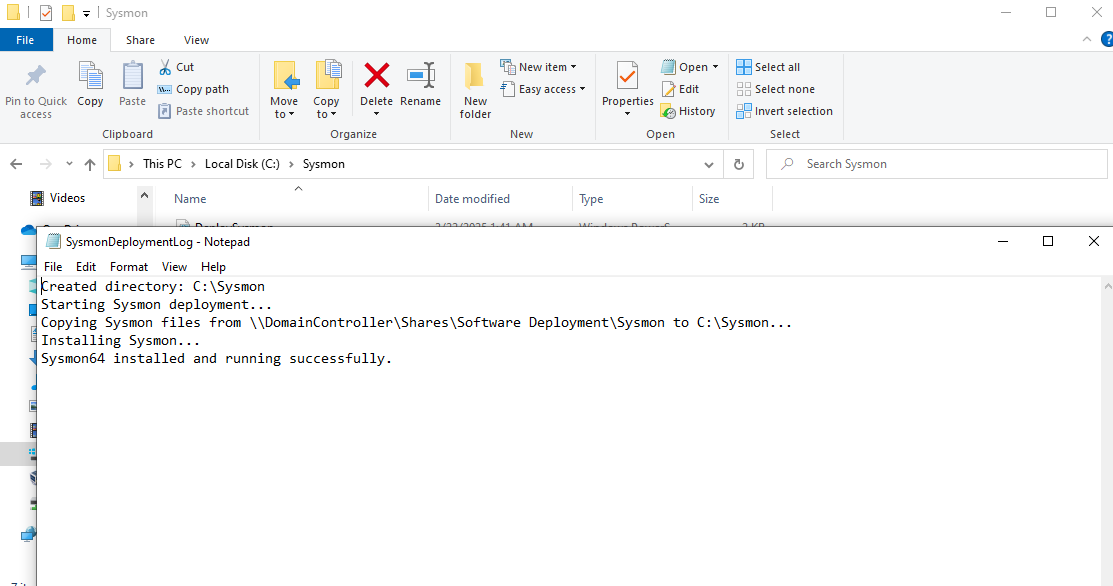Refresh the Sysmon folder view
1113x586 pixels.
coord(739,164)
